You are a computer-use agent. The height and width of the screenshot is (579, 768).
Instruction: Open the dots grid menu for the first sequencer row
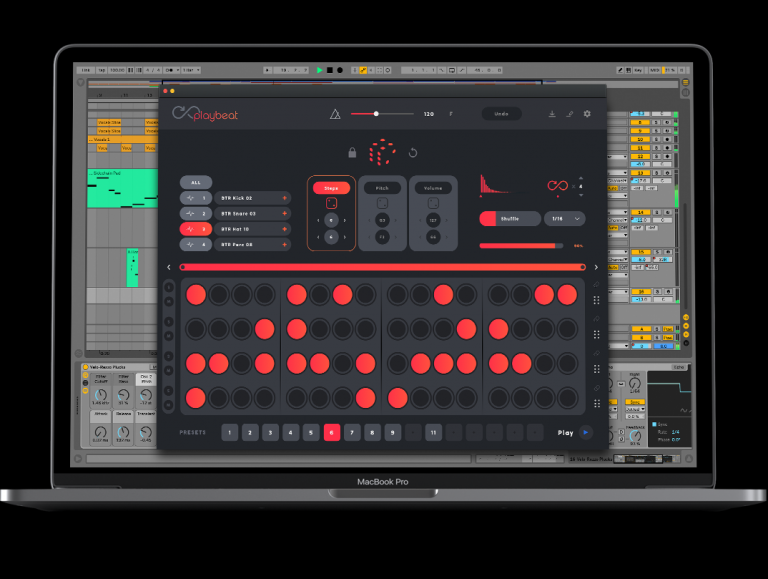tap(596, 300)
